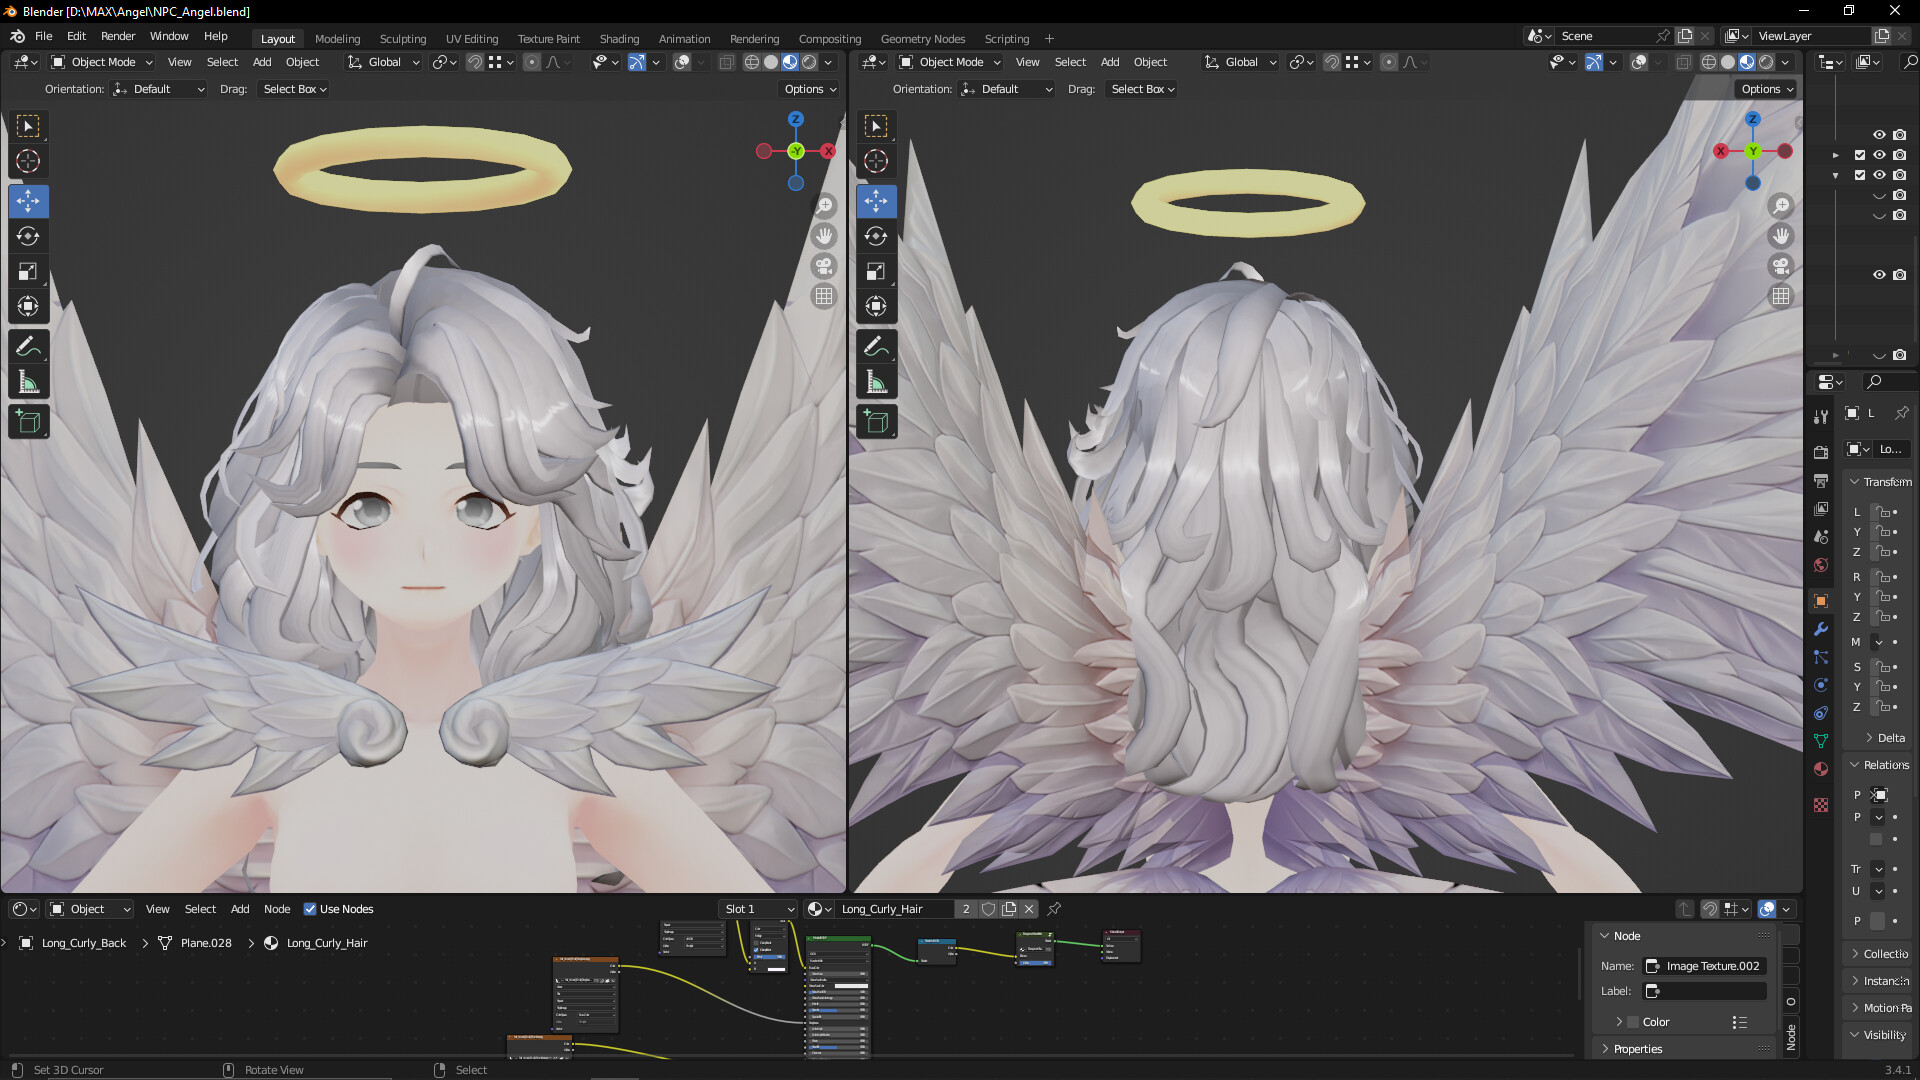Switch right viewport to rendered shading mode

(x=1767, y=62)
